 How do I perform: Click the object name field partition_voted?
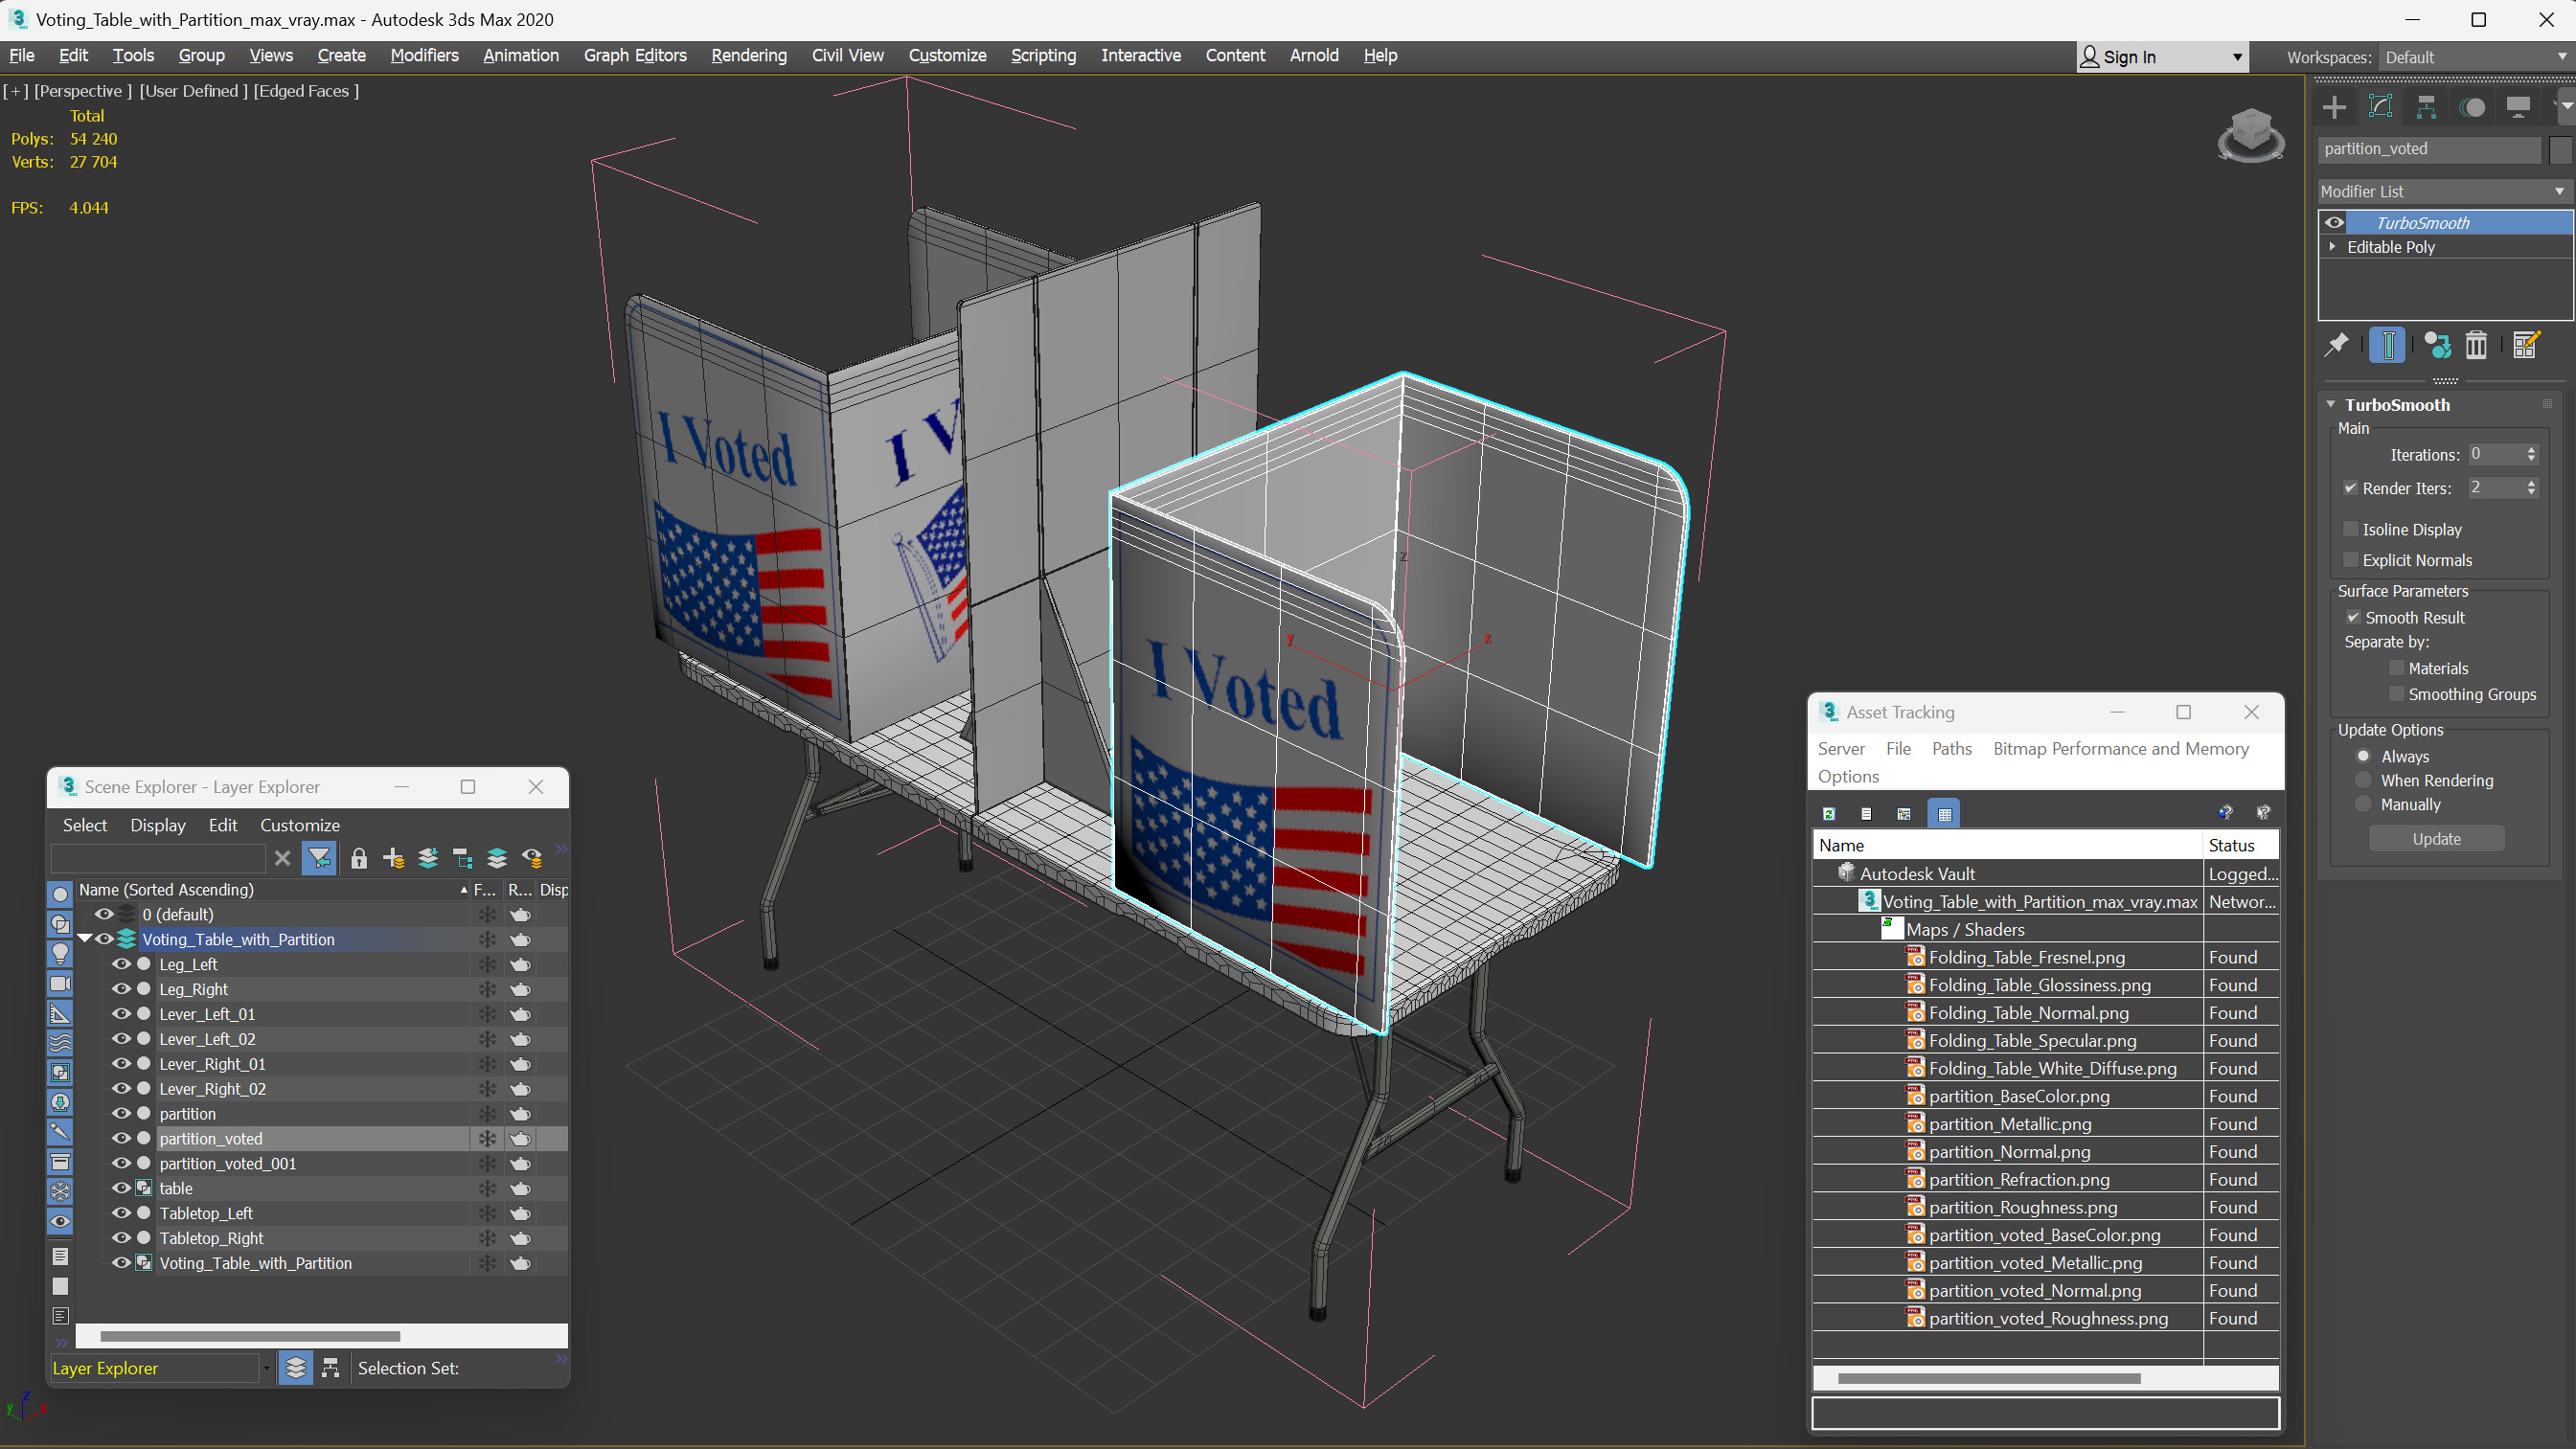point(2429,149)
